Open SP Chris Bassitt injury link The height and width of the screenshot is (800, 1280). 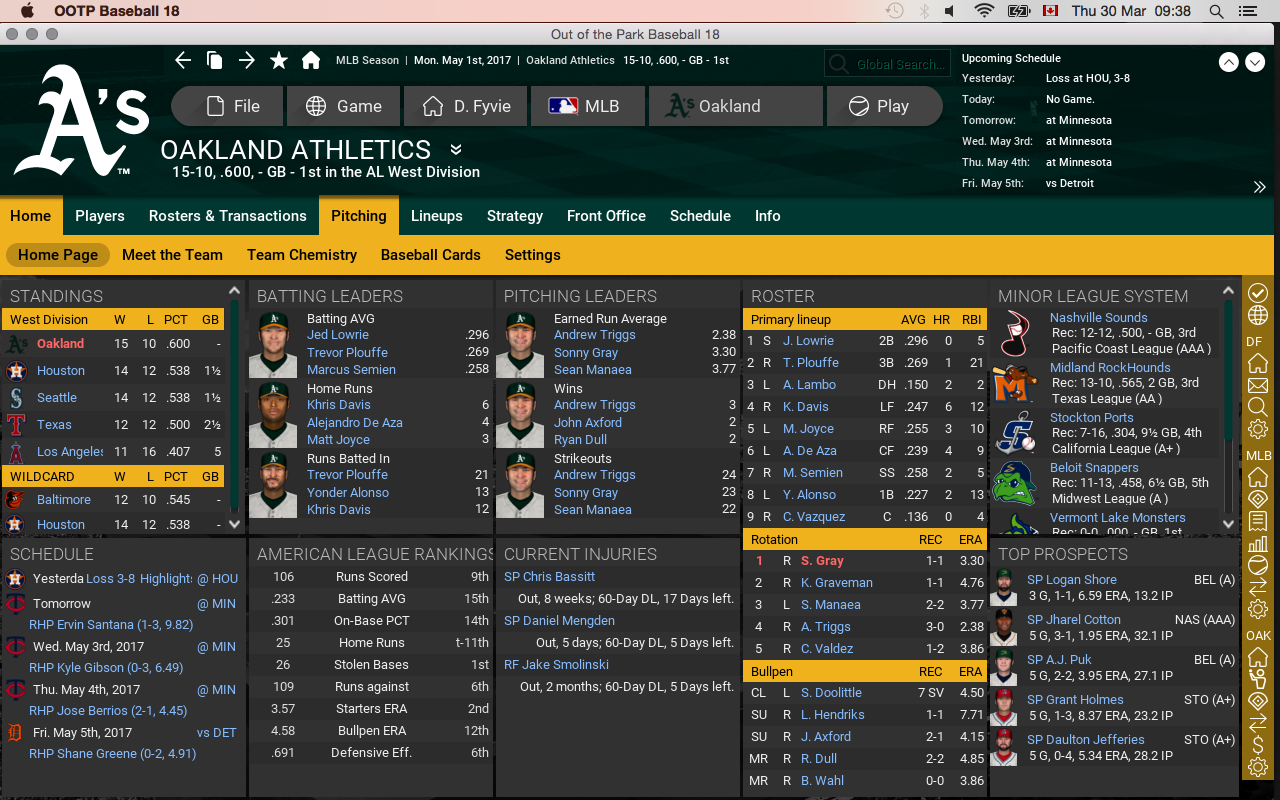click(x=549, y=577)
